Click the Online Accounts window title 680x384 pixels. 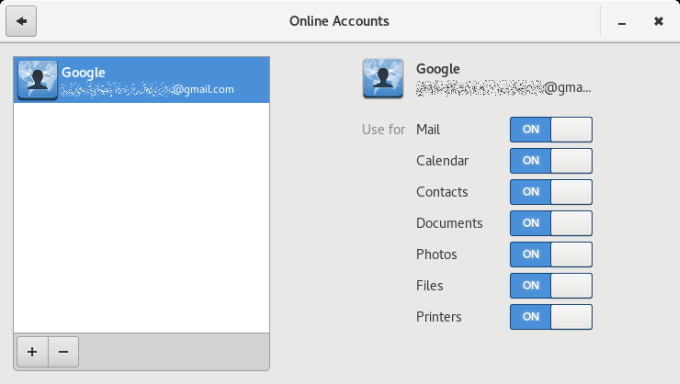[339, 21]
